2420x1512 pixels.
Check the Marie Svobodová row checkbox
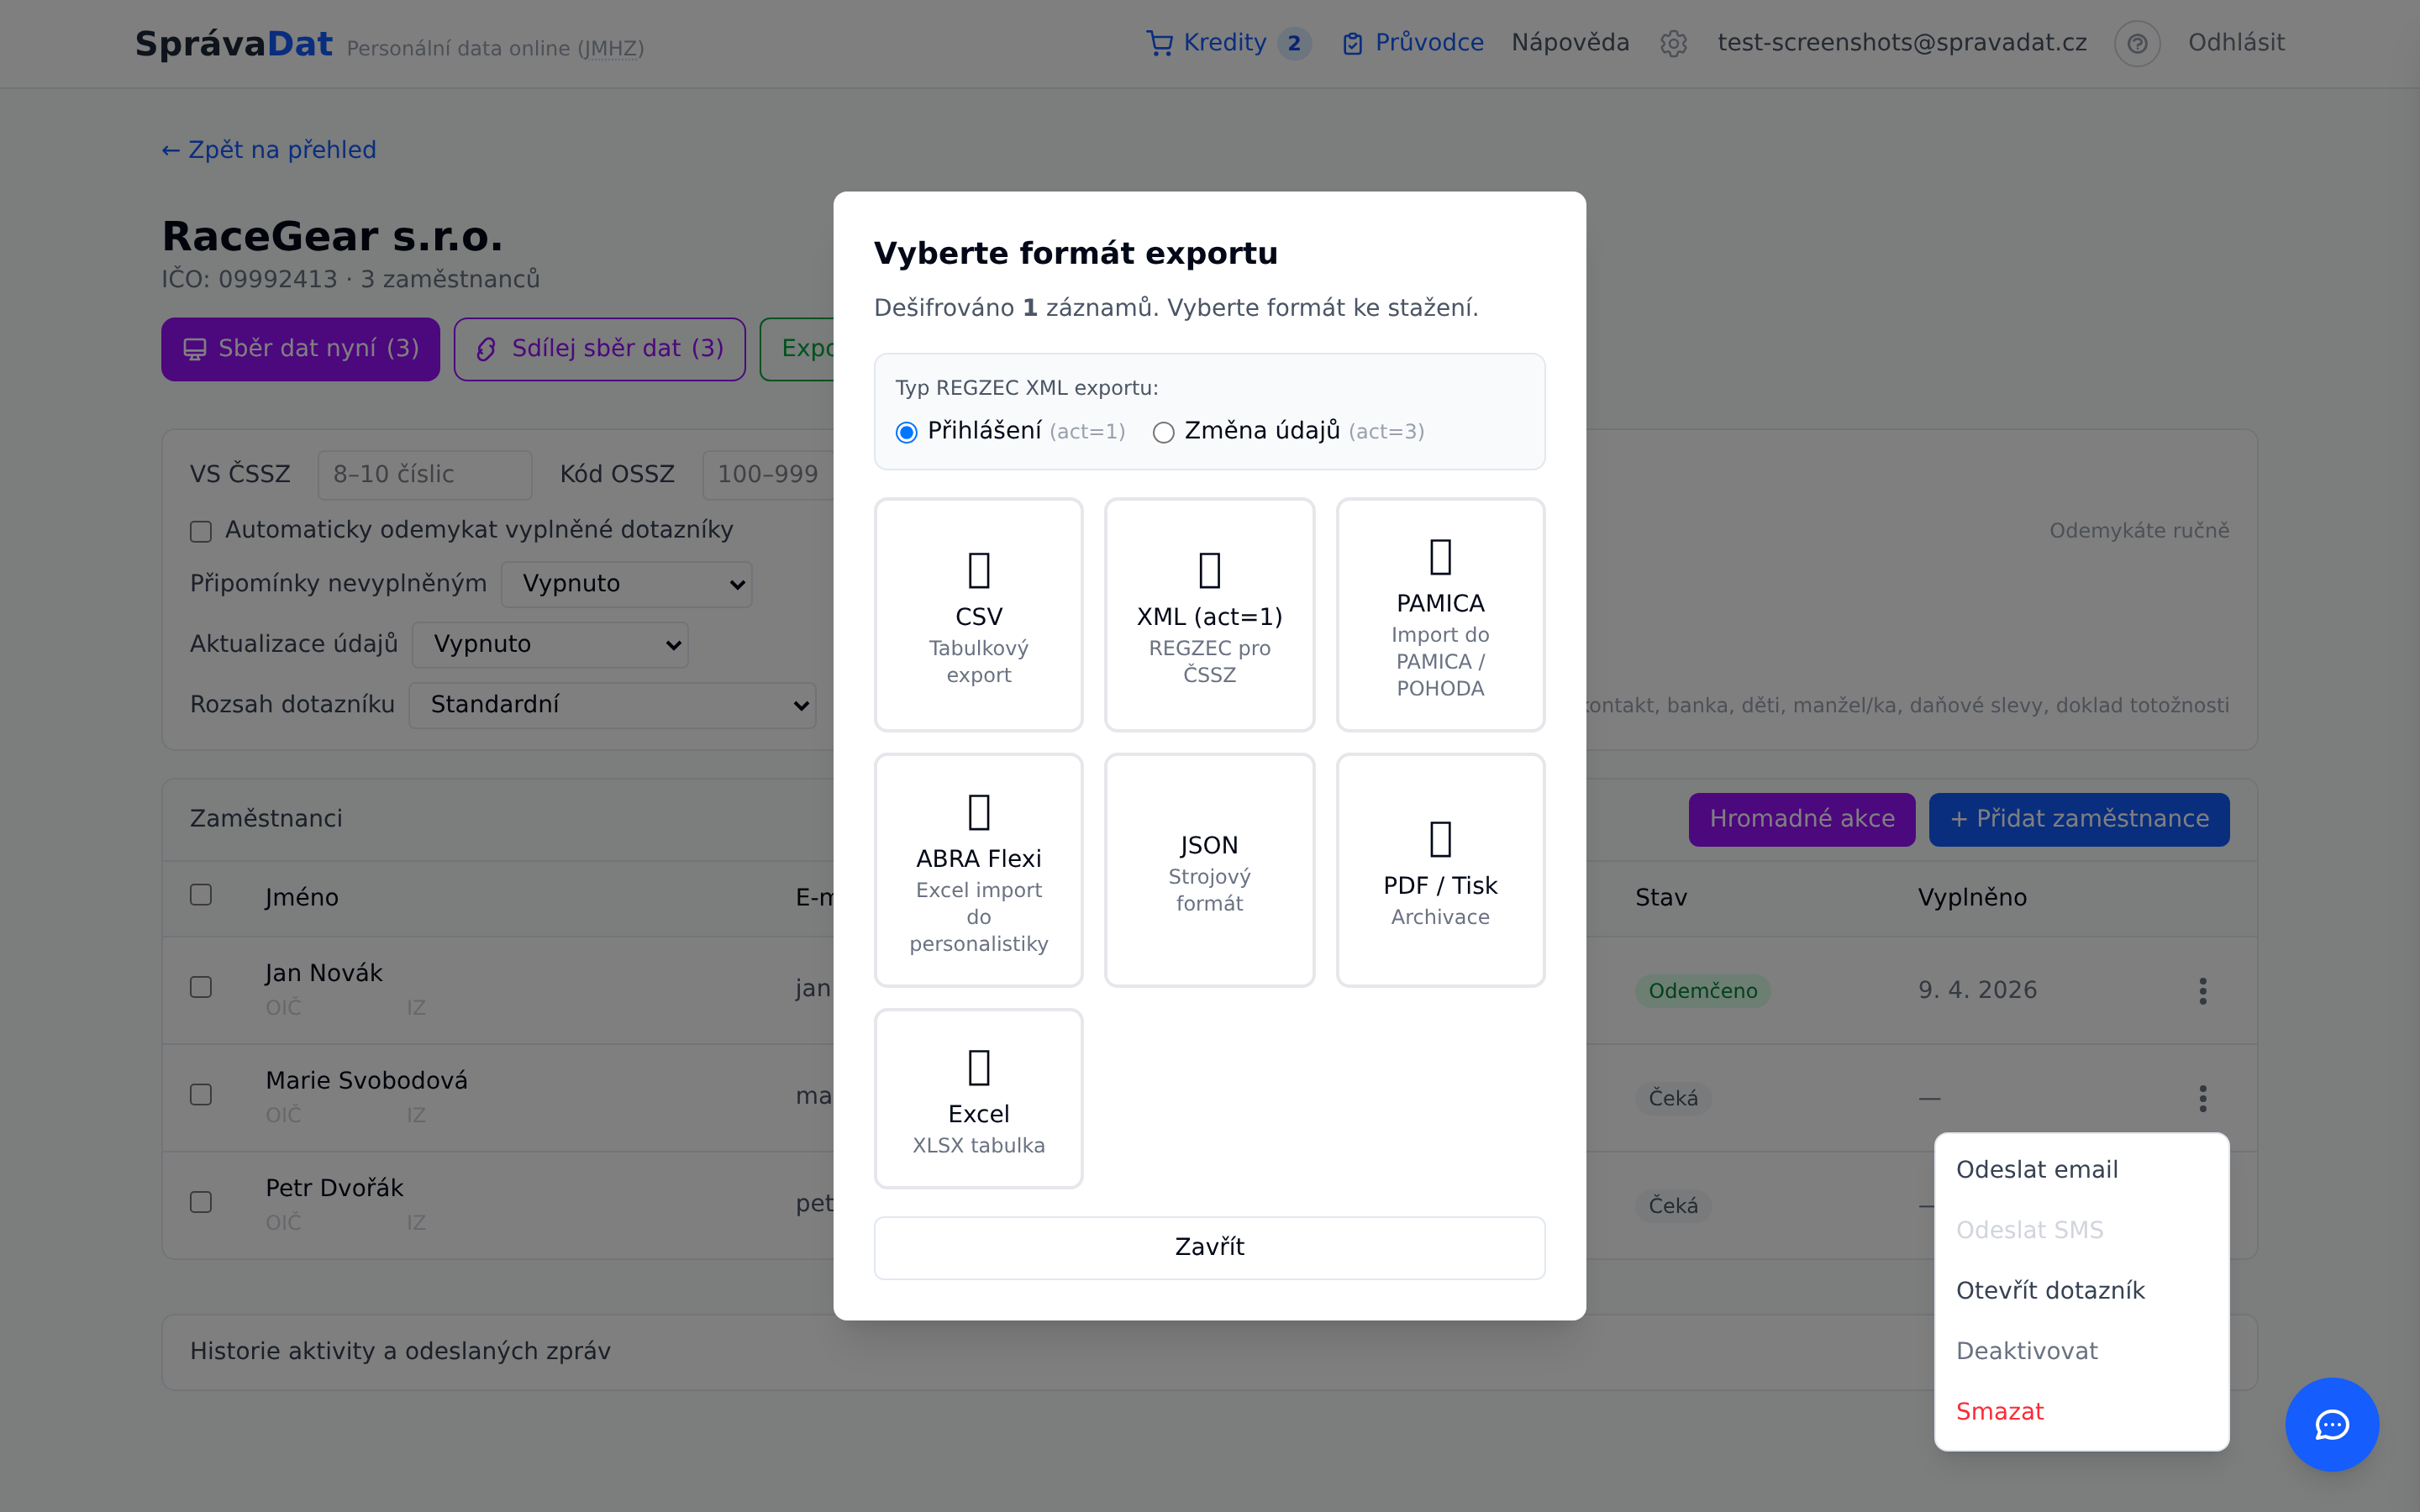tap(201, 1095)
